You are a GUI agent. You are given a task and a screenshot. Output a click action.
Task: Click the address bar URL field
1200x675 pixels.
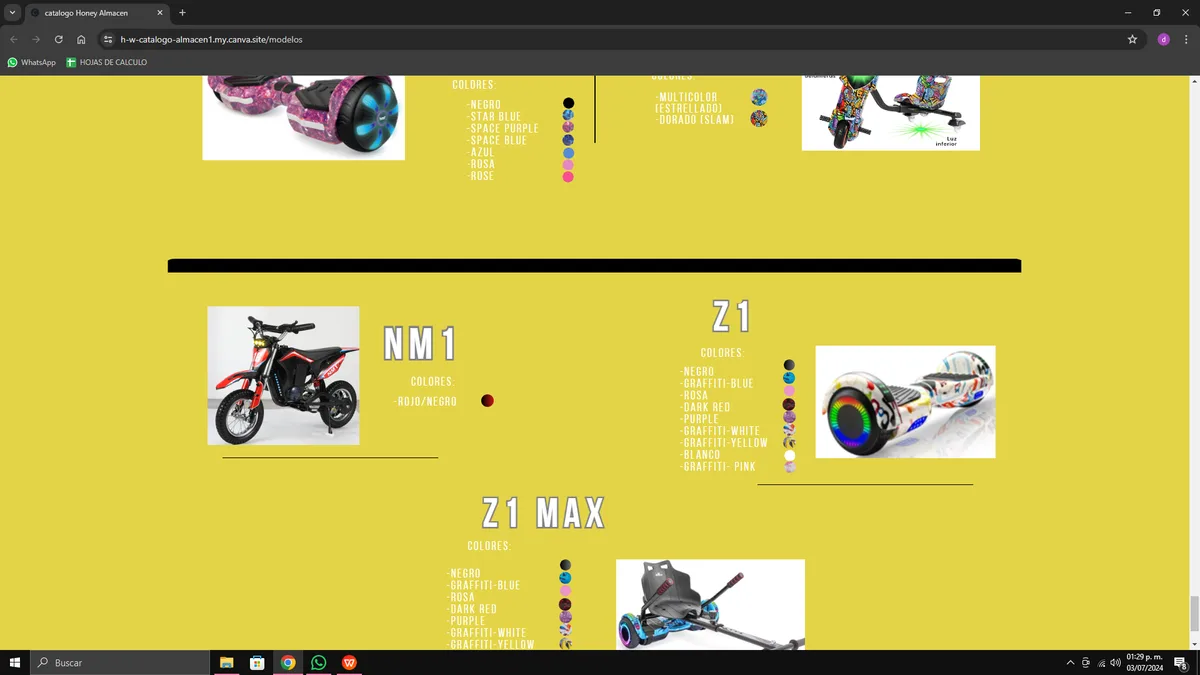(x=620, y=40)
